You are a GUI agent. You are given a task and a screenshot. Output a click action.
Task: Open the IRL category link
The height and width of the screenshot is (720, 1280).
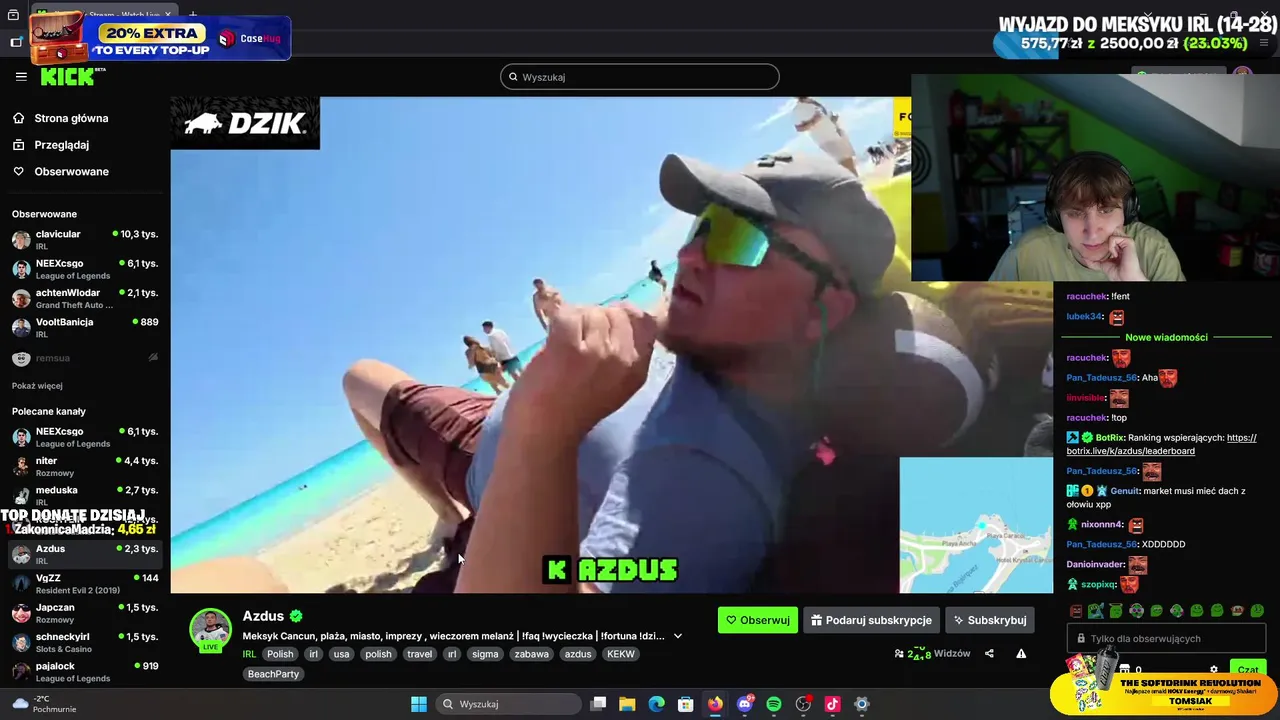(249, 654)
